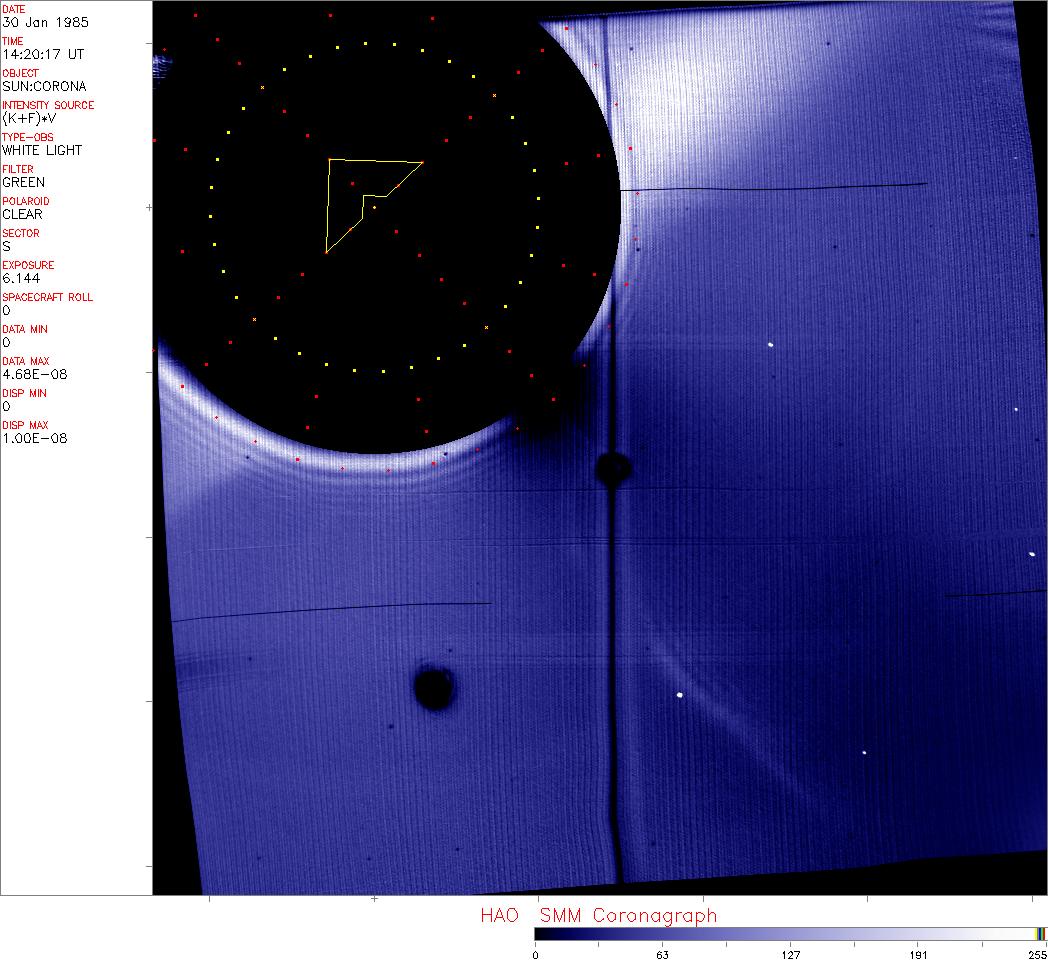Image resolution: width=1048 pixels, height=960 pixels.
Task: Select the date value 30 Jan 1985
Action: (x=36, y=23)
